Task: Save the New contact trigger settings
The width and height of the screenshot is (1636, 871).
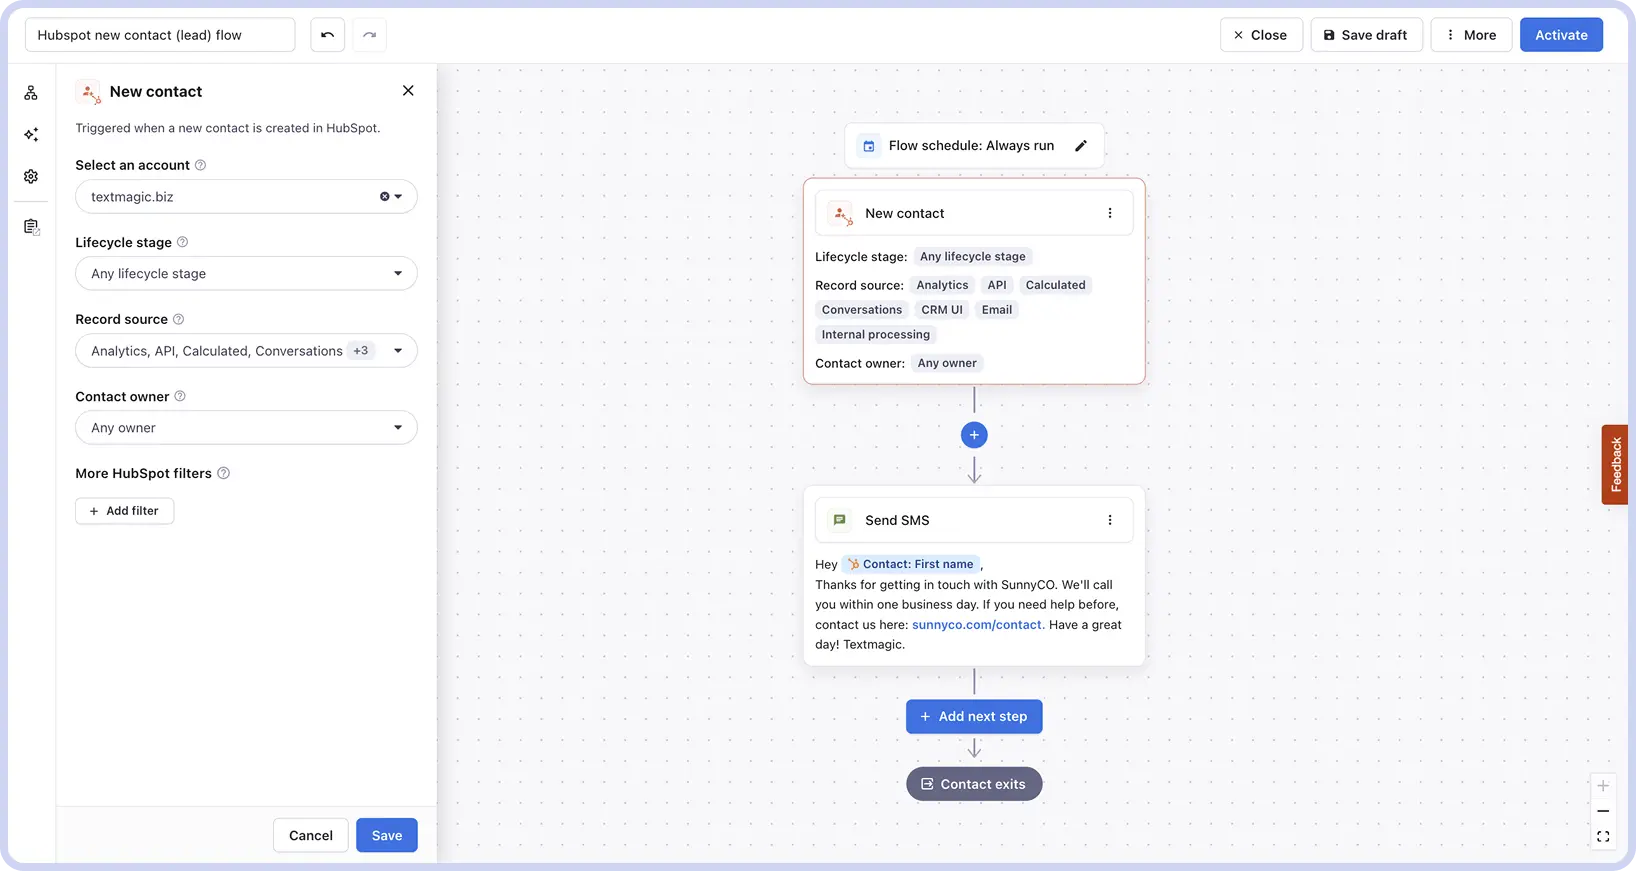Action: 387,836
